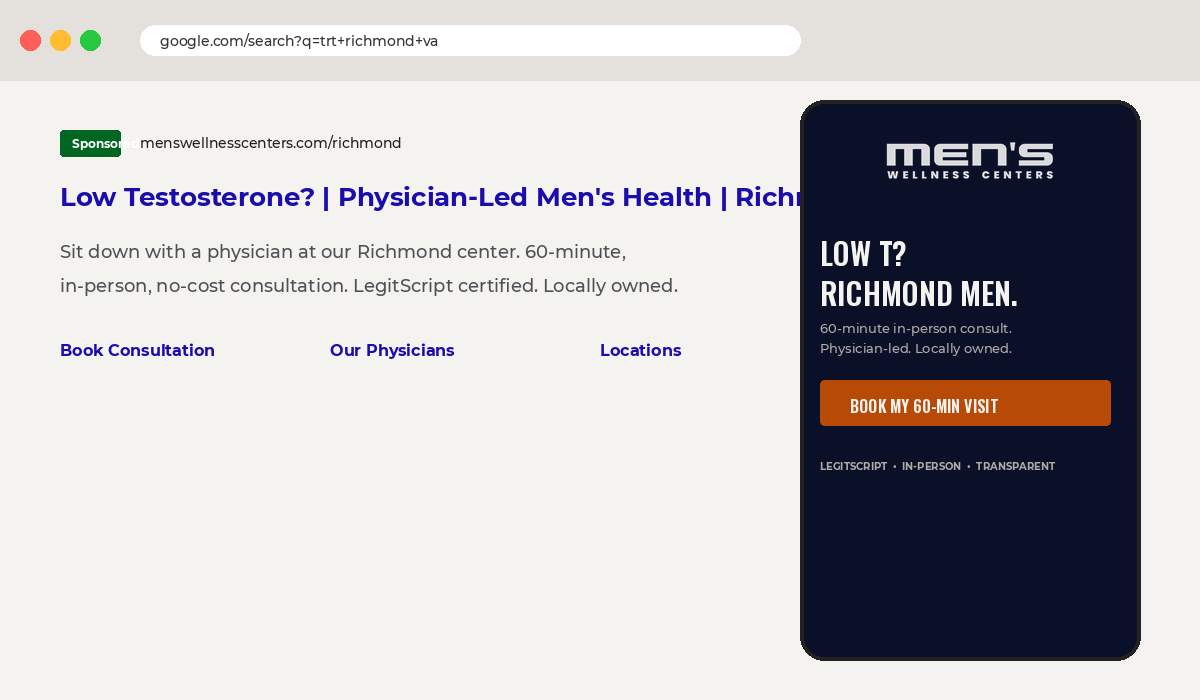Open the Locations sitelink

(x=640, y=350)
